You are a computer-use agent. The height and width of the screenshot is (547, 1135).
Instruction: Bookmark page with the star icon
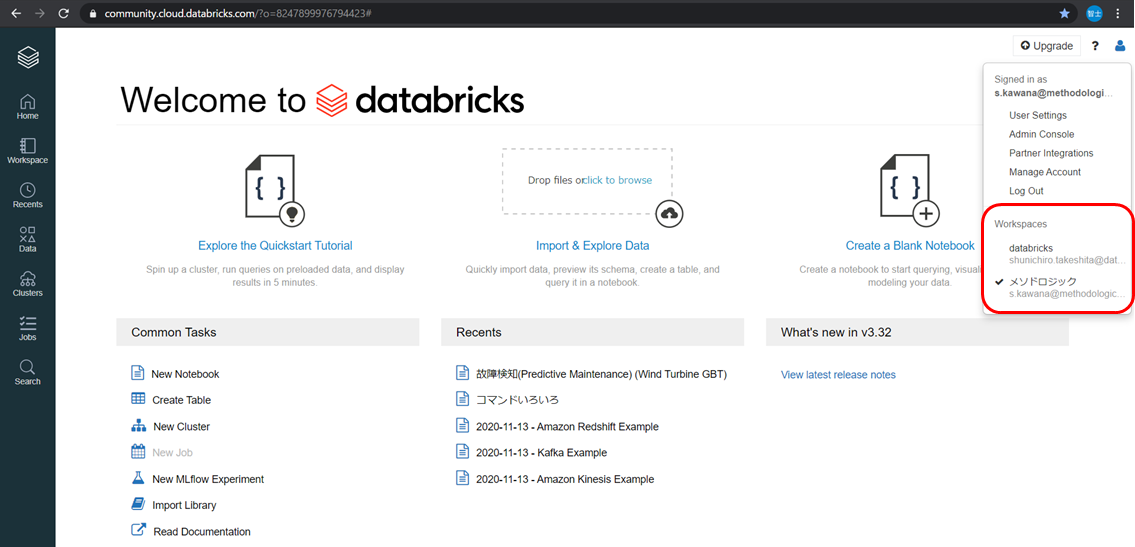(x=1065, y=14)
